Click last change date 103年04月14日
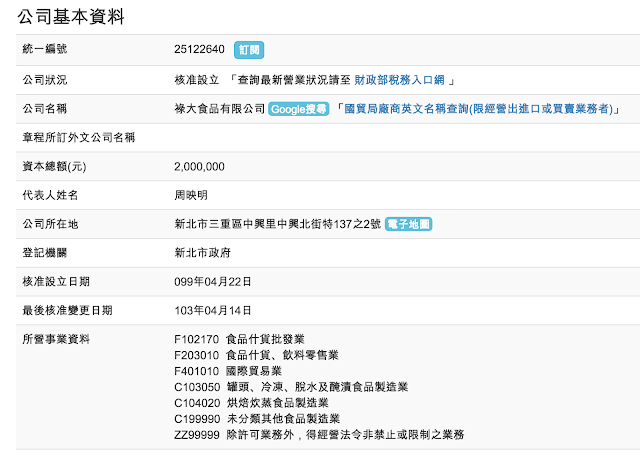The height and width of the screenshot is (473, 640). click(213, 311)
